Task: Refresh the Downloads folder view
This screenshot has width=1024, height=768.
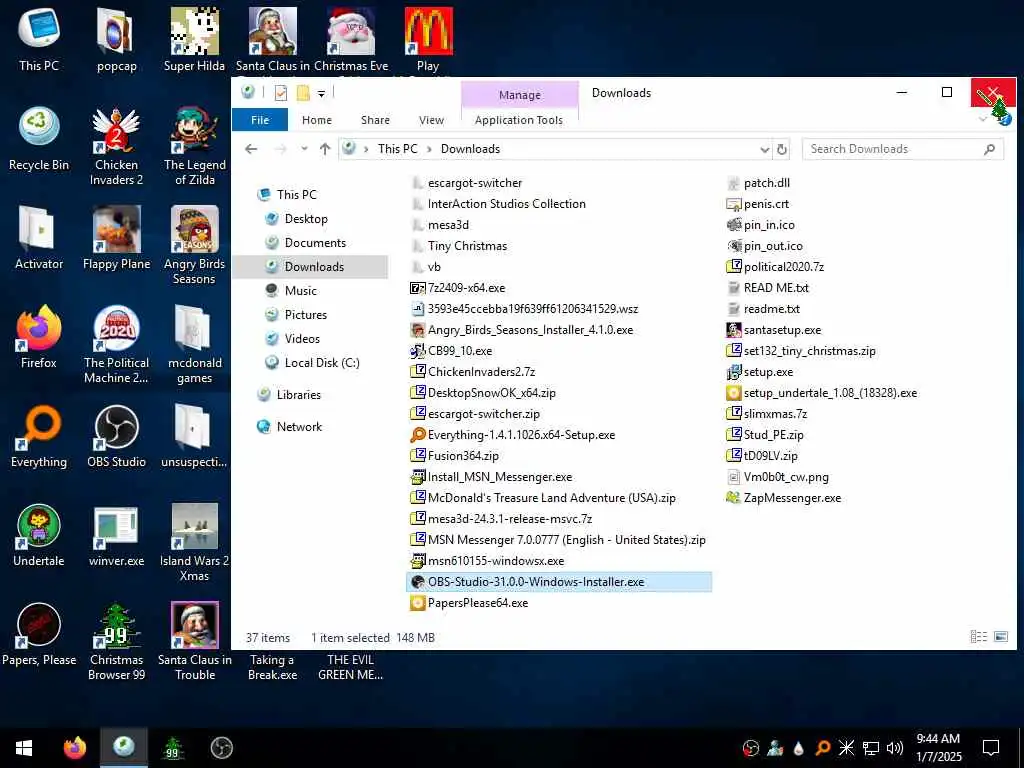Action: pyautogui.click(x=781, y=150)
